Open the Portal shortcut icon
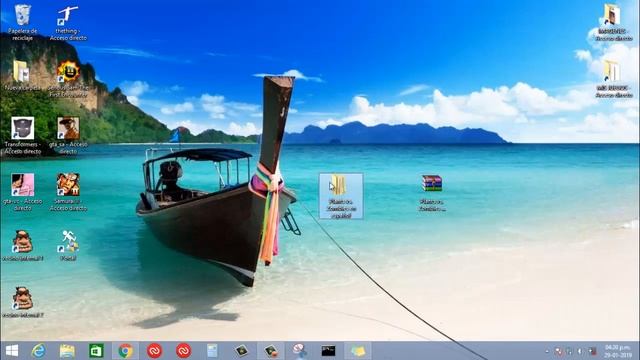640x360 pixels. click(68, 245)
